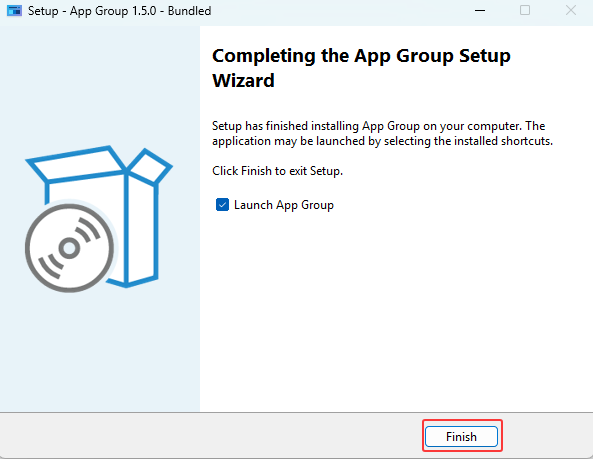This screenshot has width=593, height=459.
Task: Click the box and disc installer illustration
Action: (99, 219)
